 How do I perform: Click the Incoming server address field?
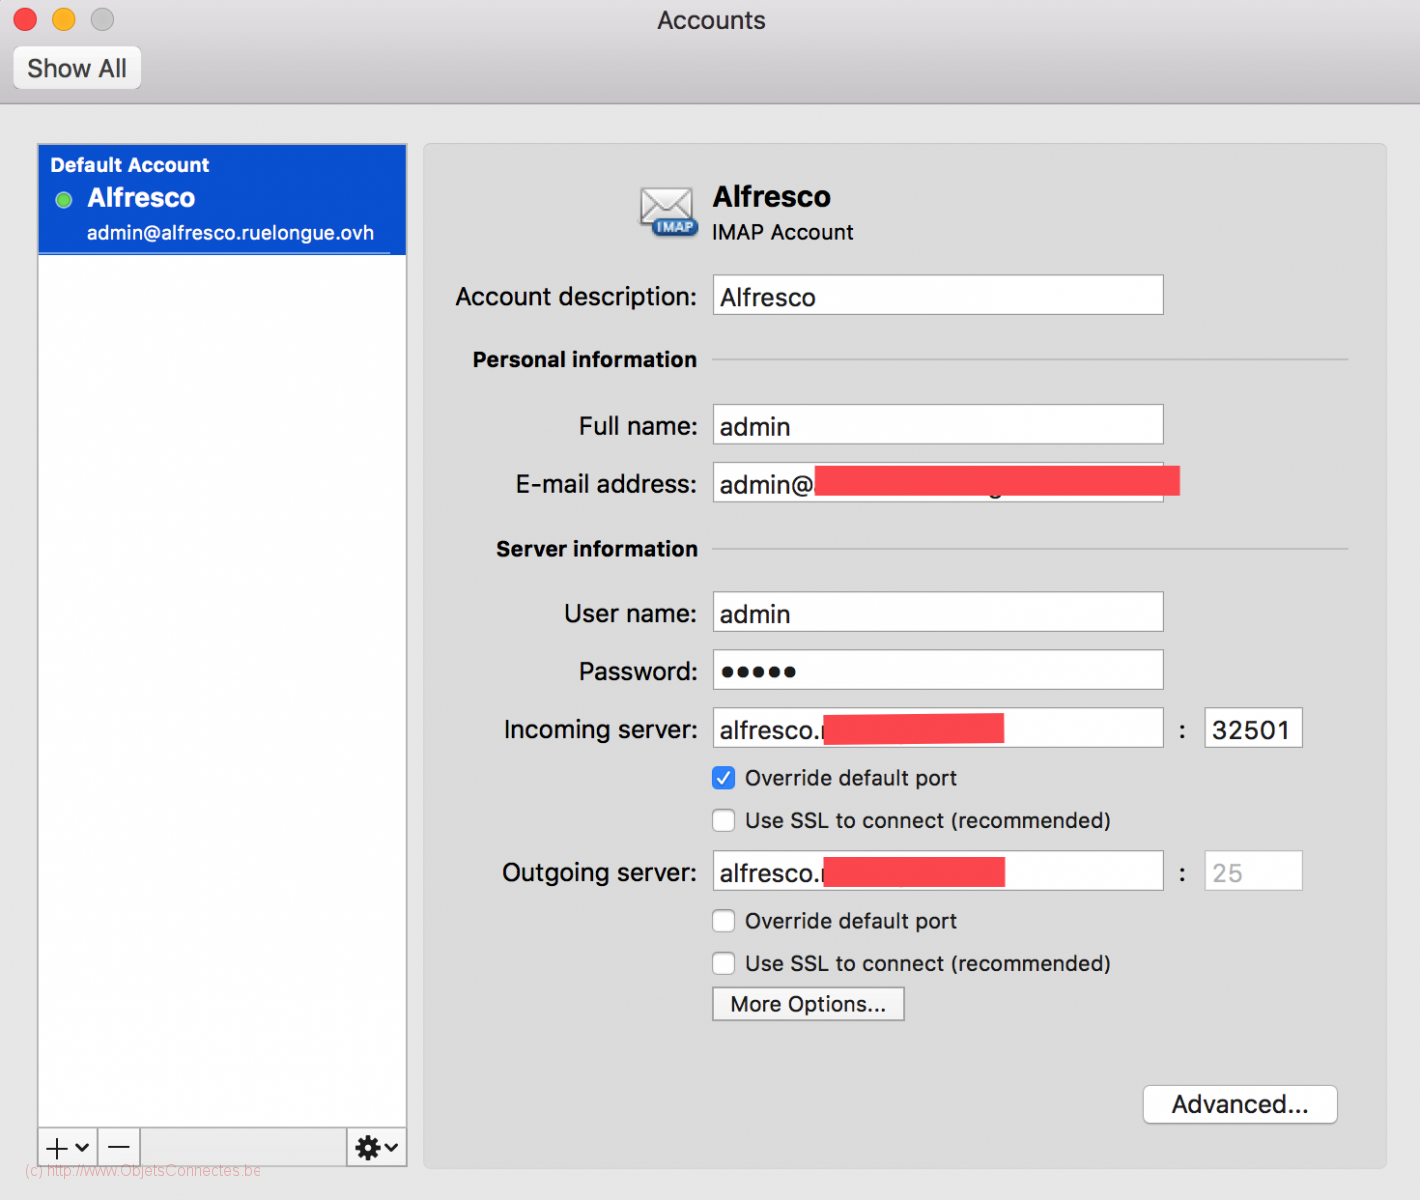[x=938, y=728]
